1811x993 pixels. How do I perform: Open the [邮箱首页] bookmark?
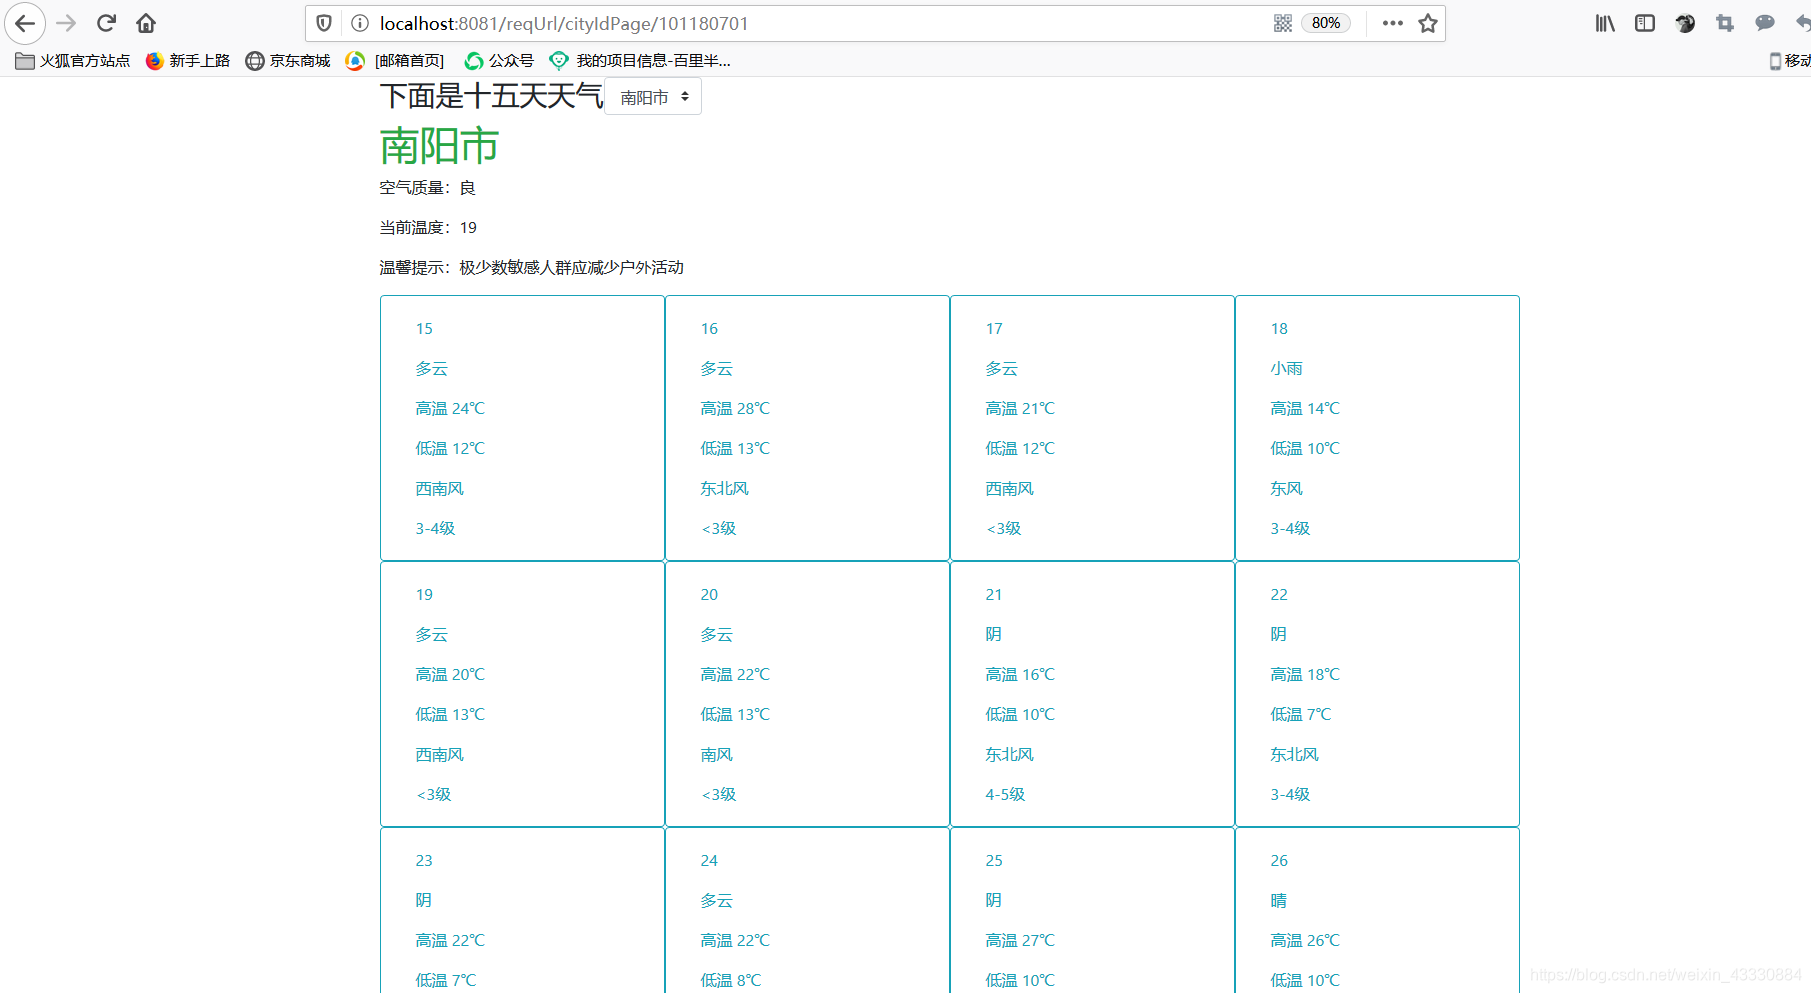point(395,61)
